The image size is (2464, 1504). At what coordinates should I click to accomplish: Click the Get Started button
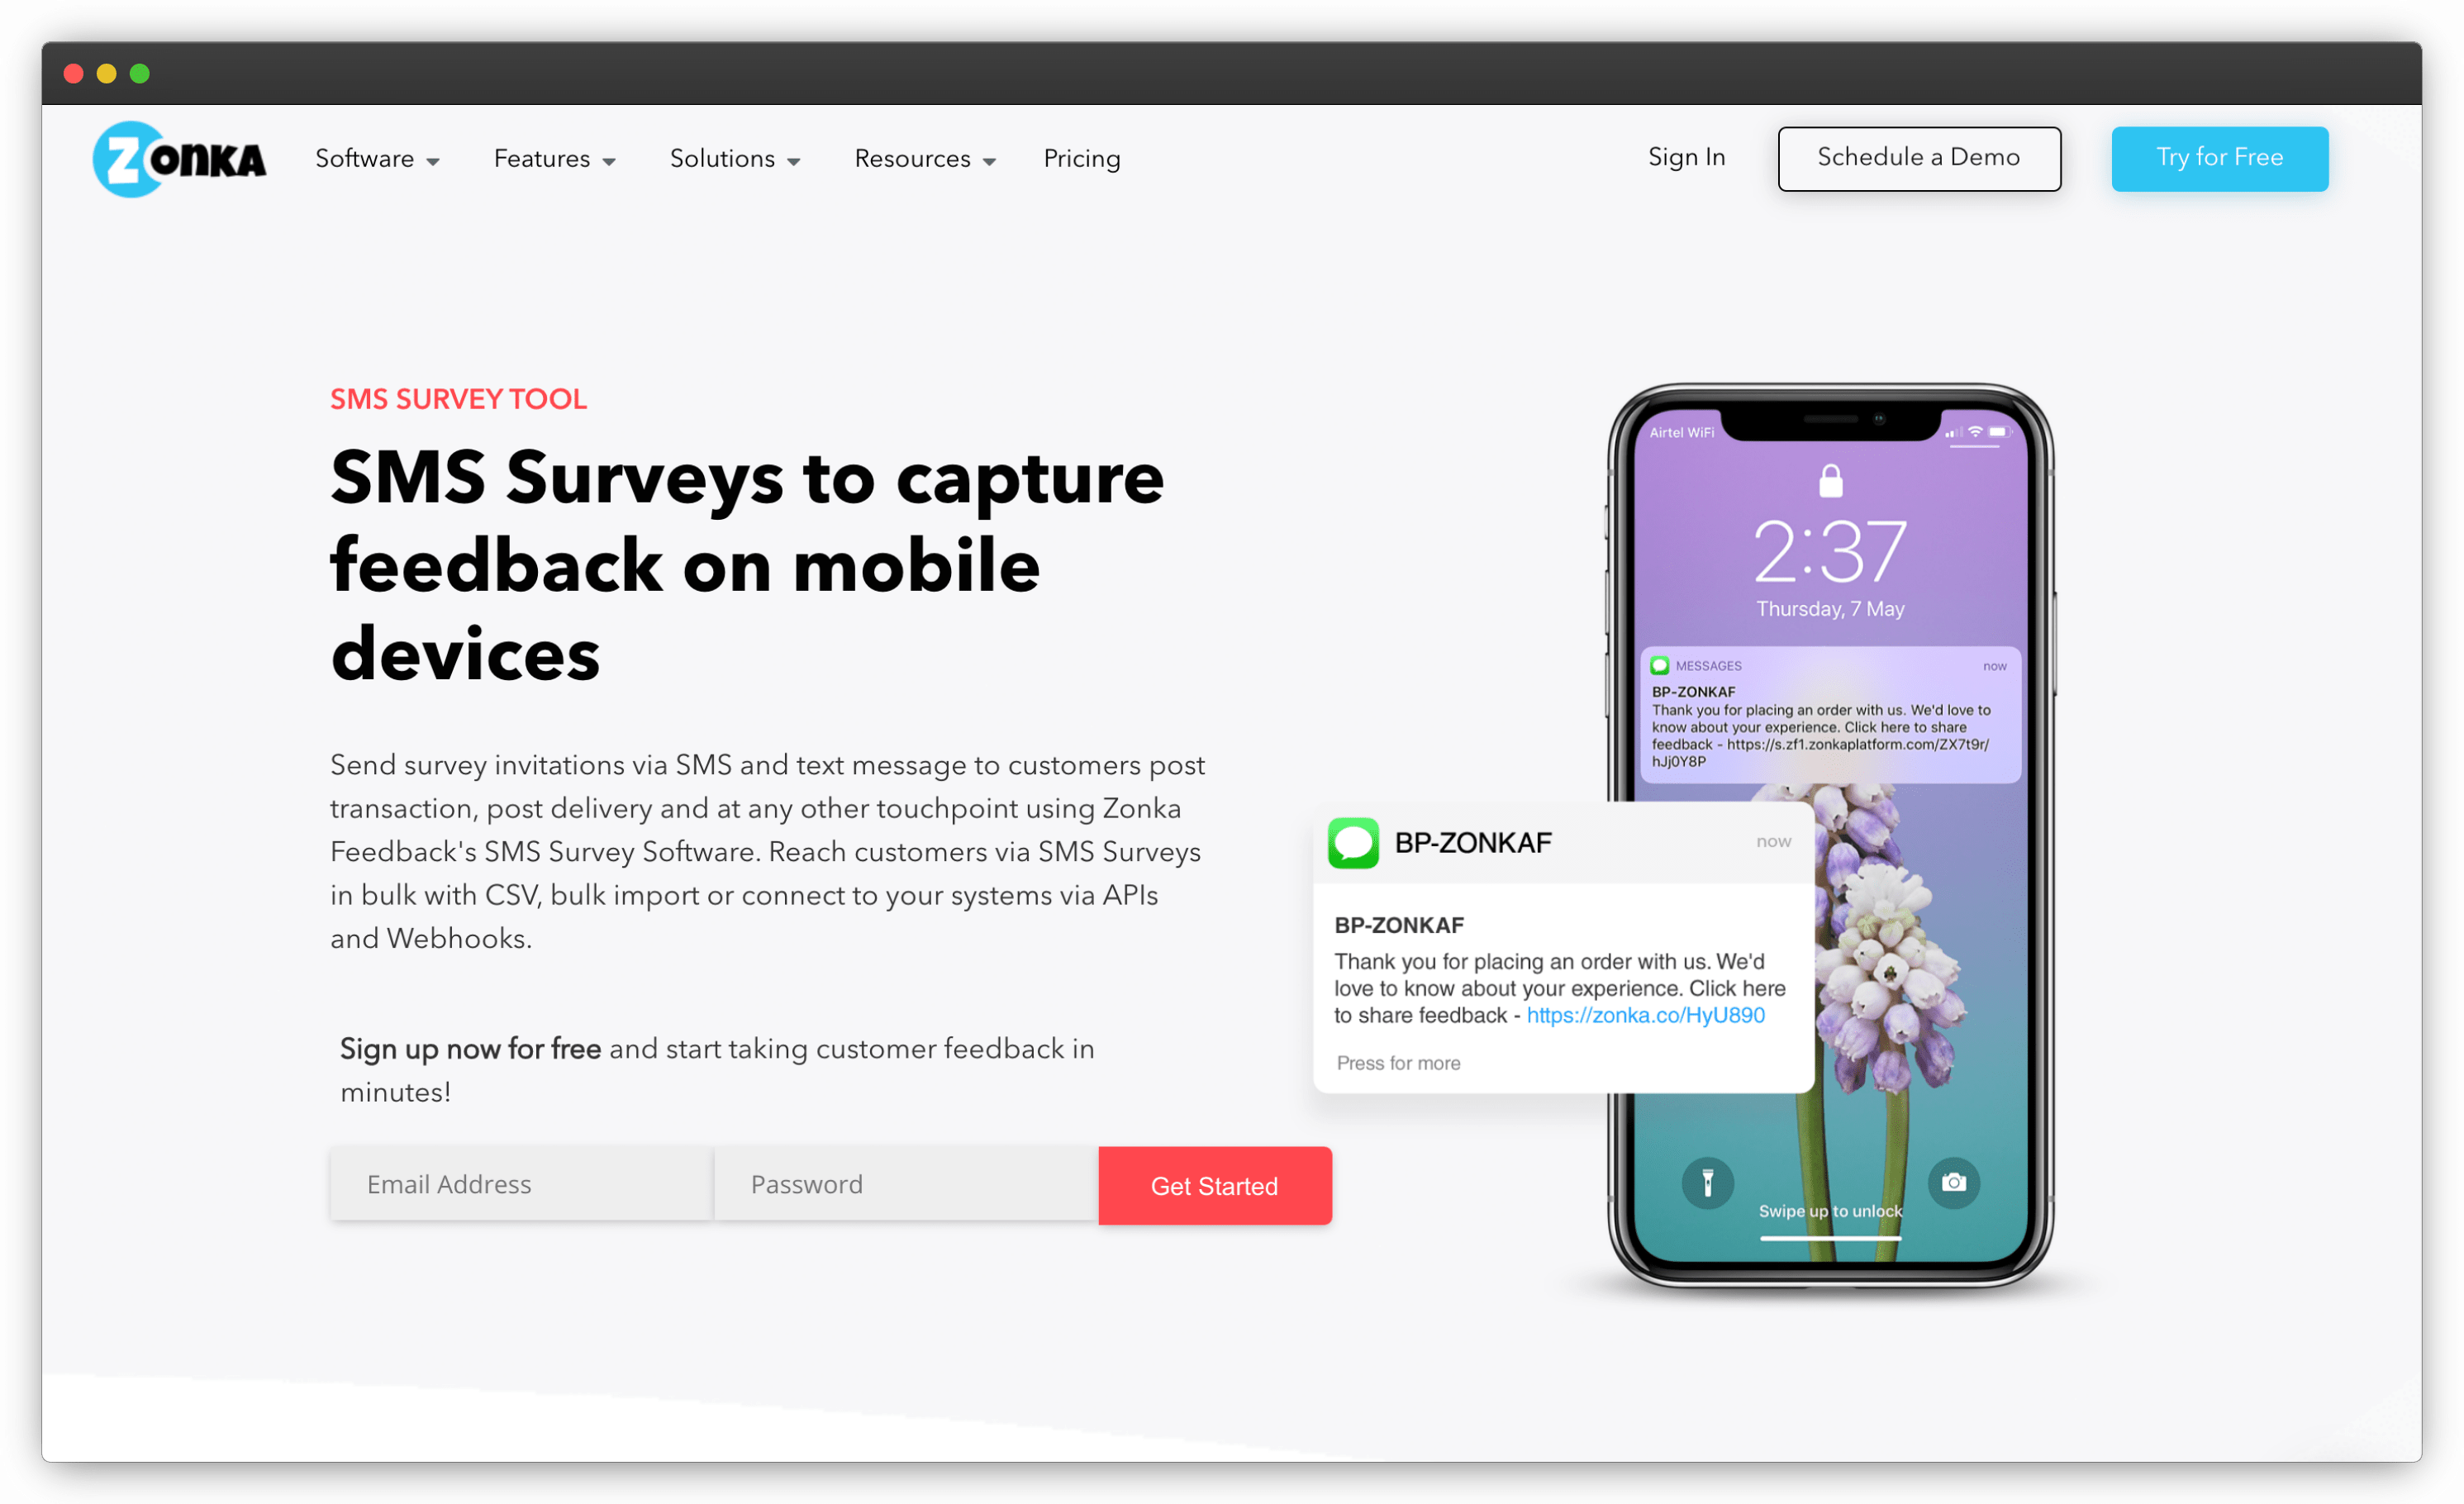click(x=1216, y=1185)
